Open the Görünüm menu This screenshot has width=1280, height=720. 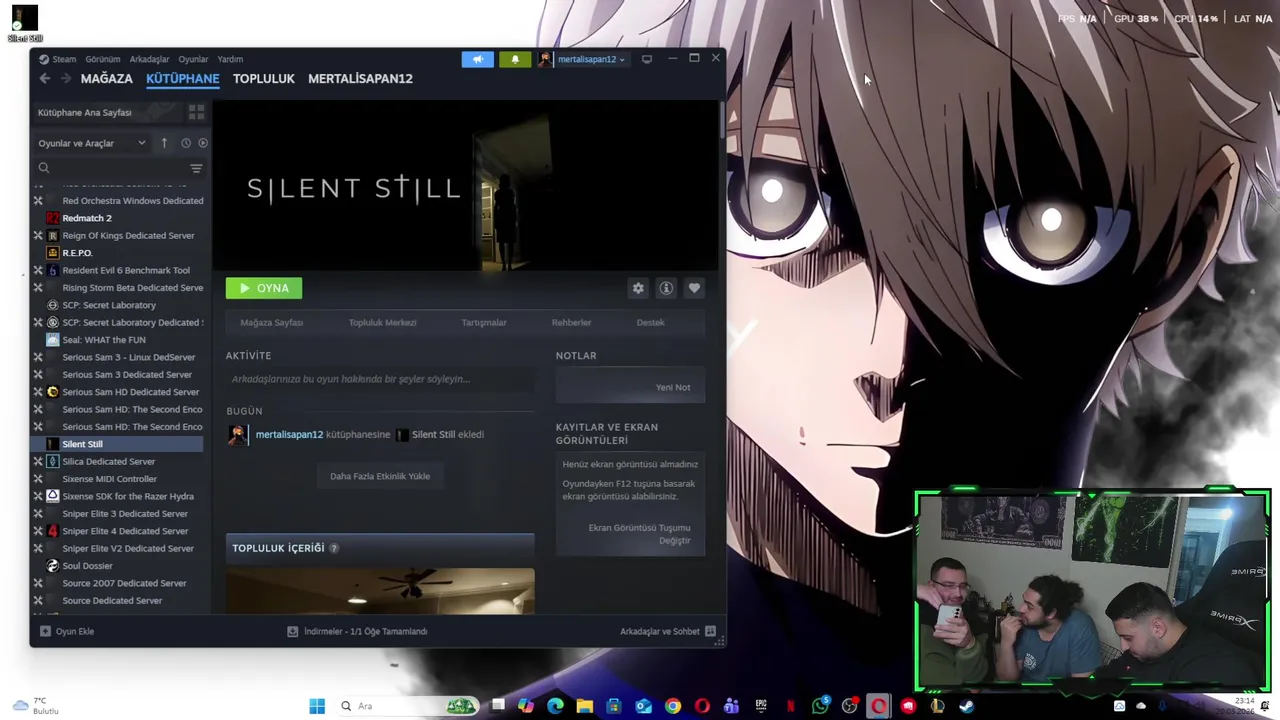(x=103, y=59)
